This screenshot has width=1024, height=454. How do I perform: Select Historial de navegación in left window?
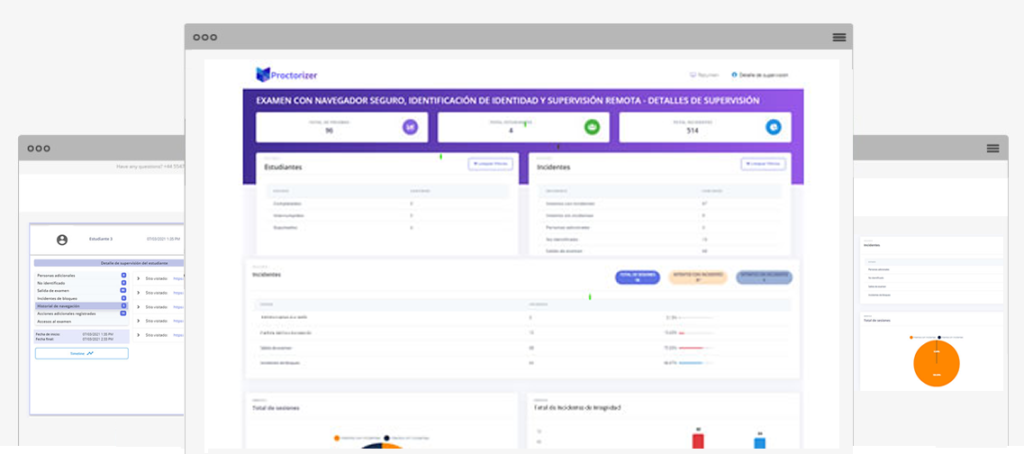click(81, 306)
